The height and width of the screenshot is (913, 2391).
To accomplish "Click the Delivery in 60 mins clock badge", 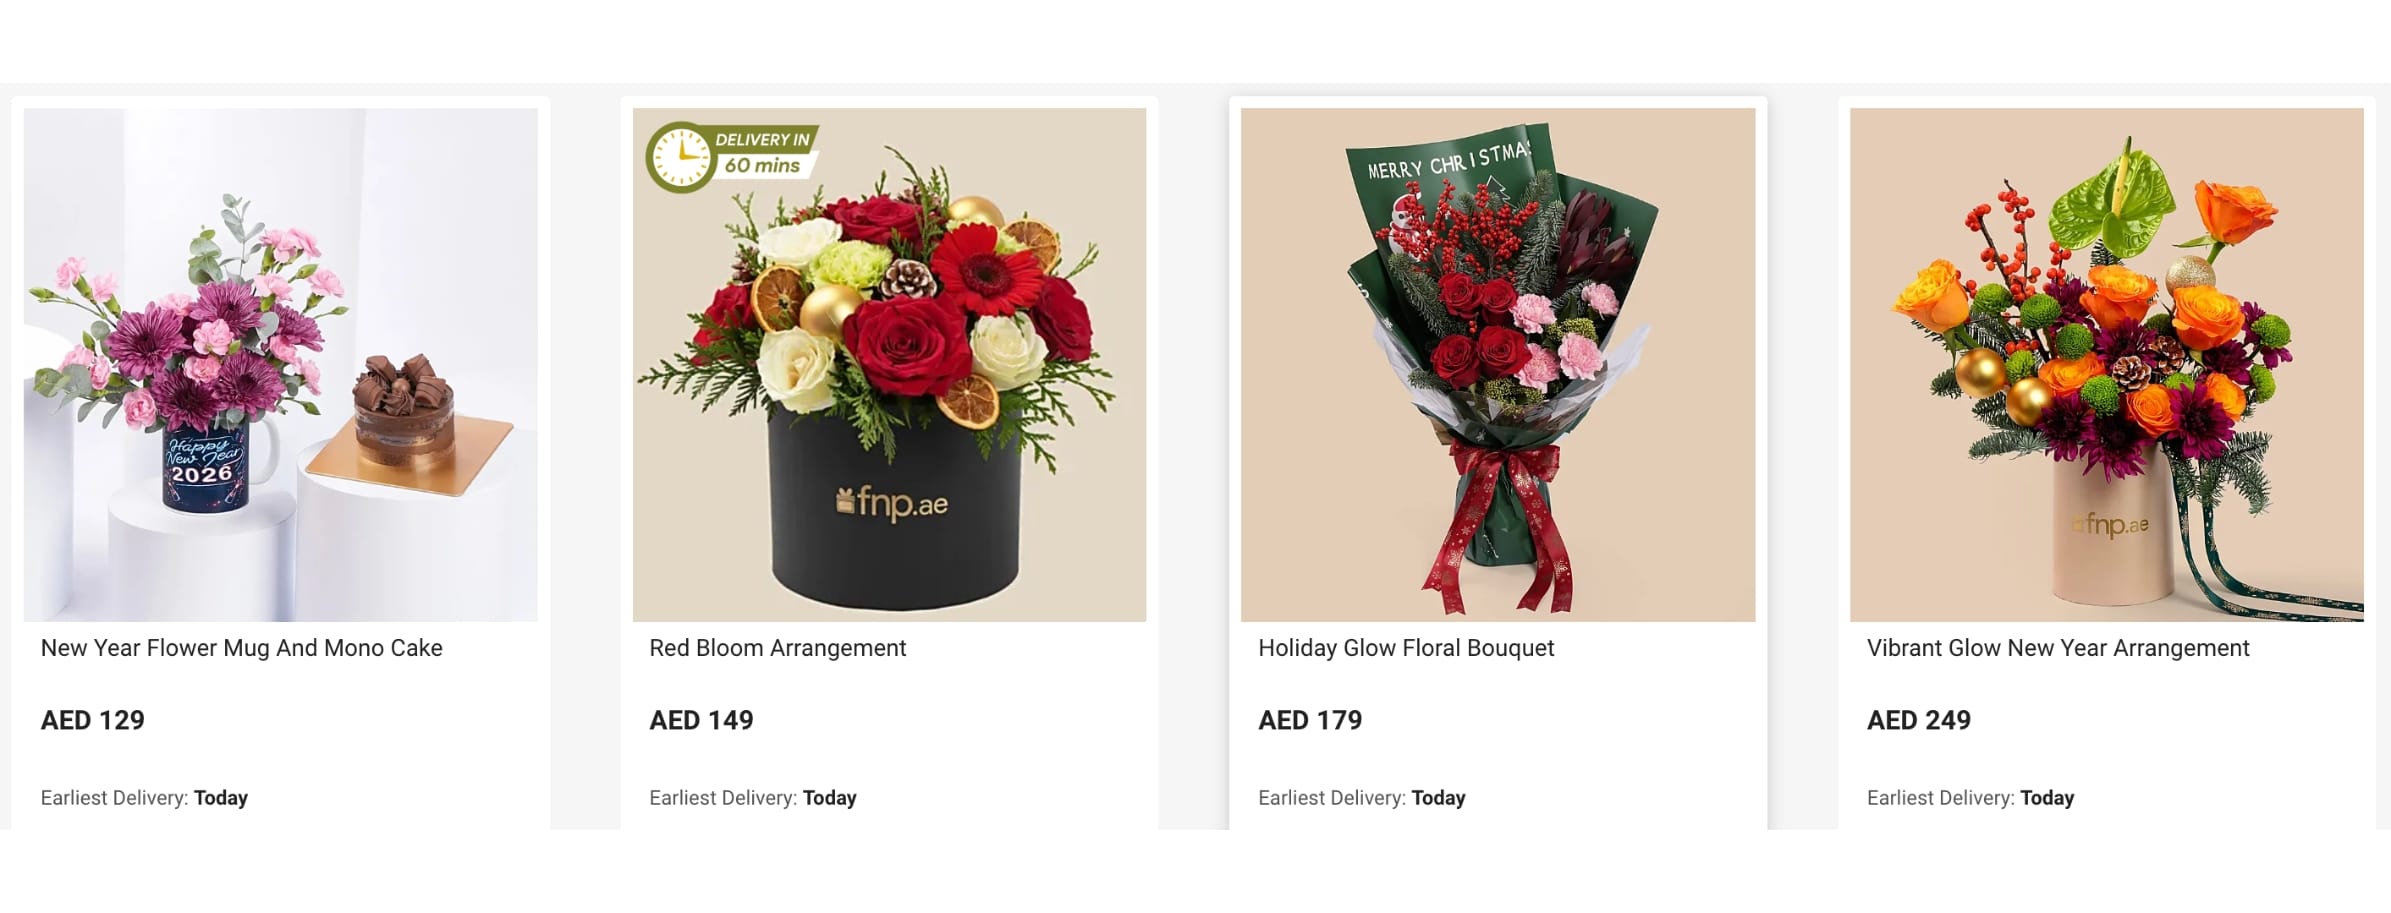I will tap(732, 157).
